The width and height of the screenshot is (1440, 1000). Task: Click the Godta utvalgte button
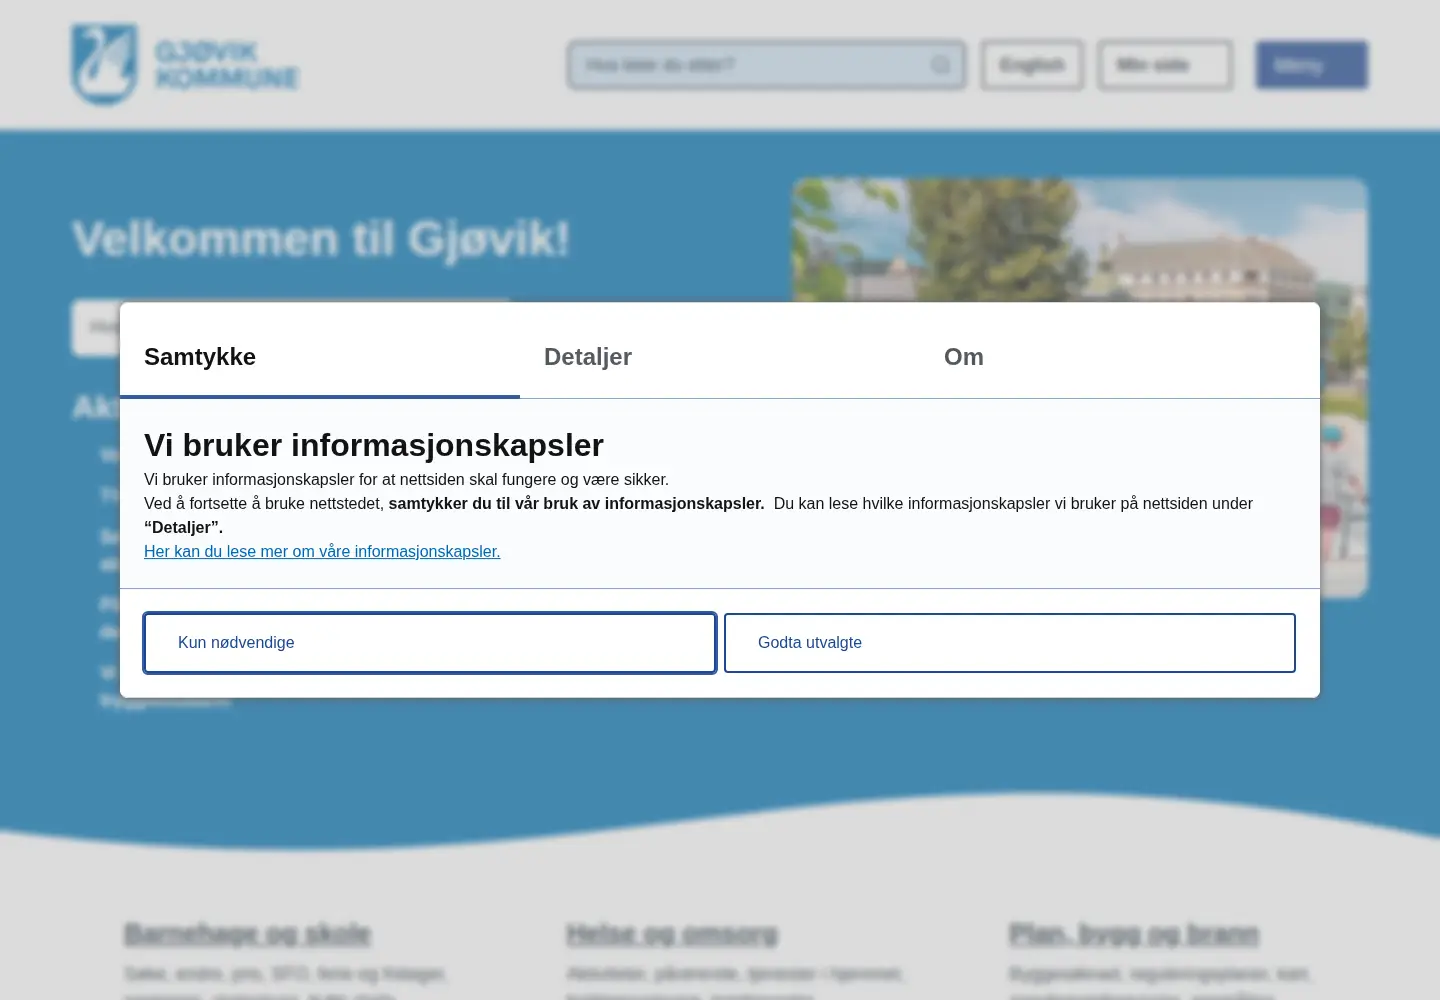tap(1010, 643)
